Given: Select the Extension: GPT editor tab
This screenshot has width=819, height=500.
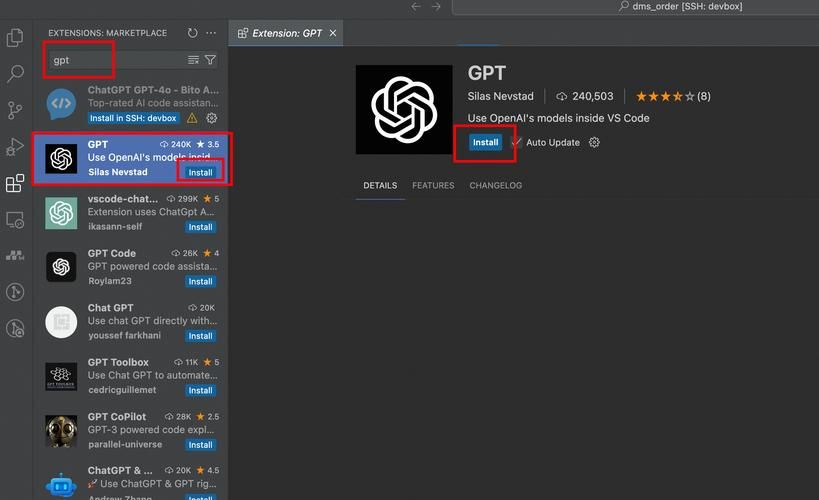Looking at the screenshot, I should [286, 33].
